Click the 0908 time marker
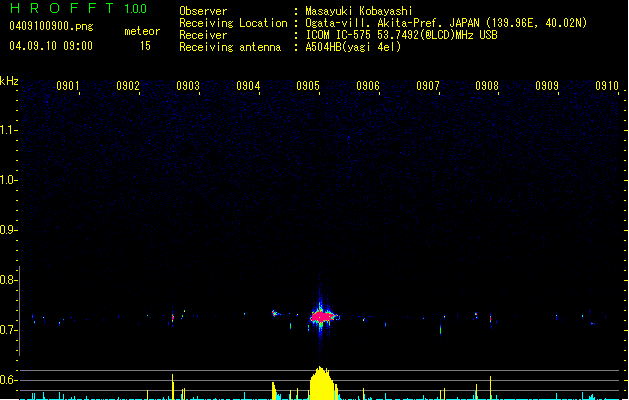629x400 pixels. (x=487, y=86)
